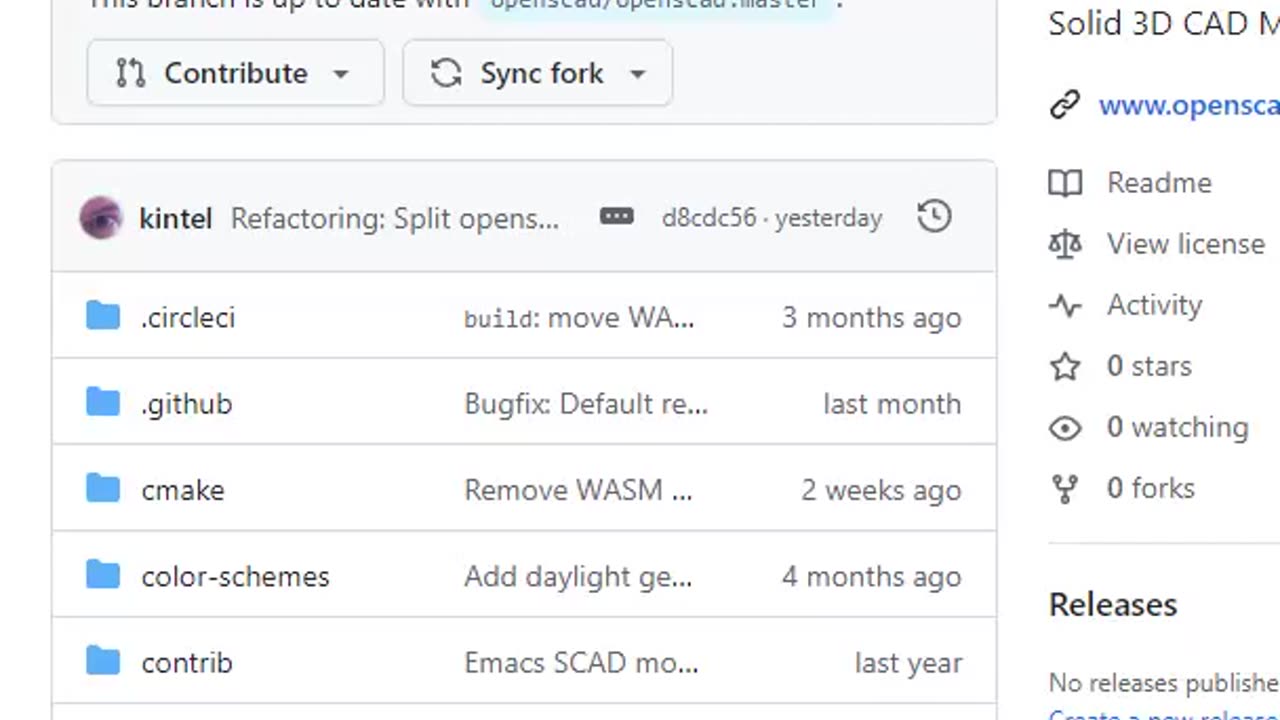1280x720 pixels.
Task: Click the link chain icon
Action: coord(1065,105)
